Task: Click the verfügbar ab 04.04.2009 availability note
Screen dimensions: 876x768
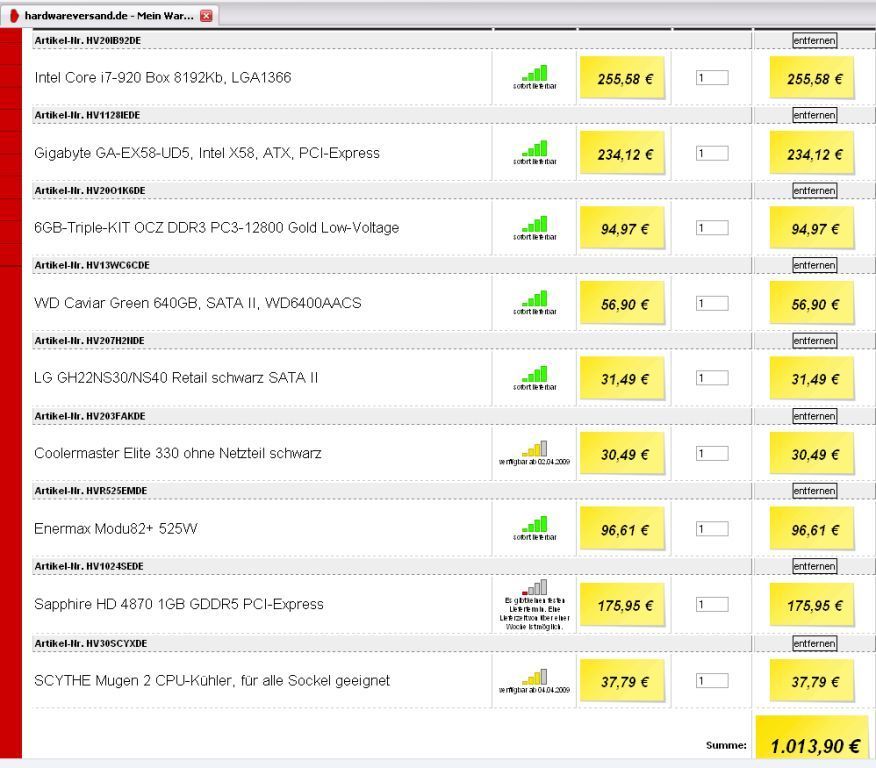Action: click(534, 690)
